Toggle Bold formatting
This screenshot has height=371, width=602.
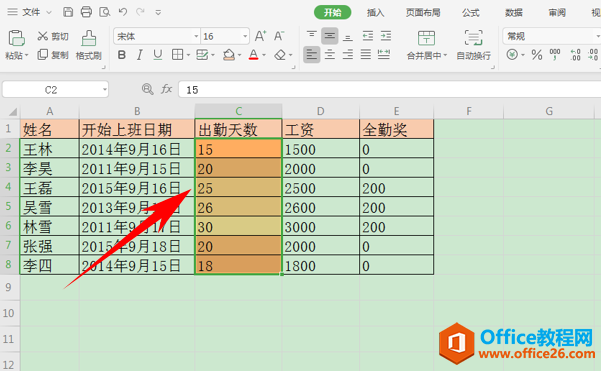(122, 55)
